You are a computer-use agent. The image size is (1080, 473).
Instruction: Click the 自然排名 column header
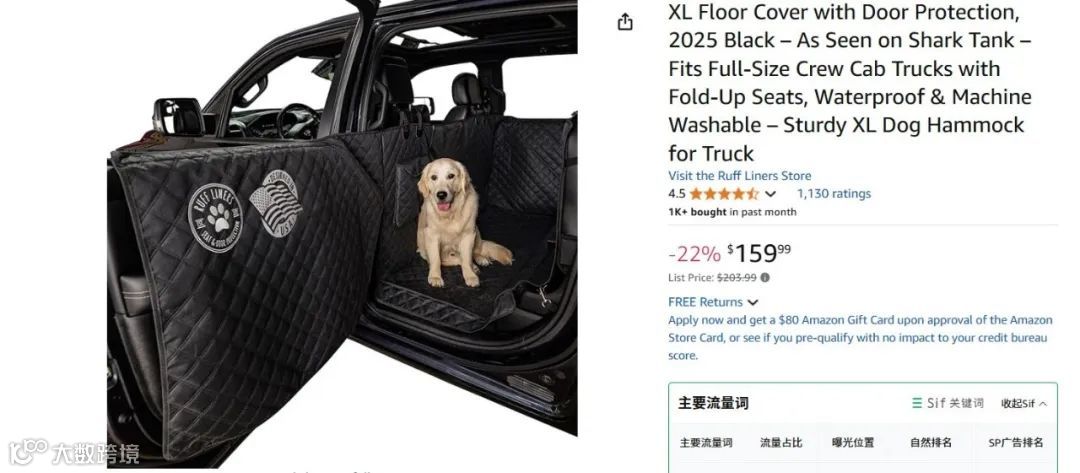[931, 443]
